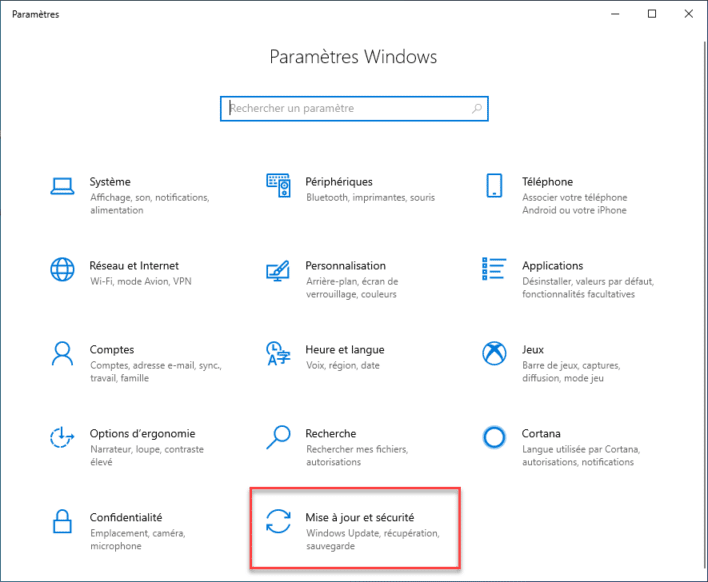This screenshot has height=582, width=708.
Task: Open the Téléphone settings heading
Action: coord(547,182)
